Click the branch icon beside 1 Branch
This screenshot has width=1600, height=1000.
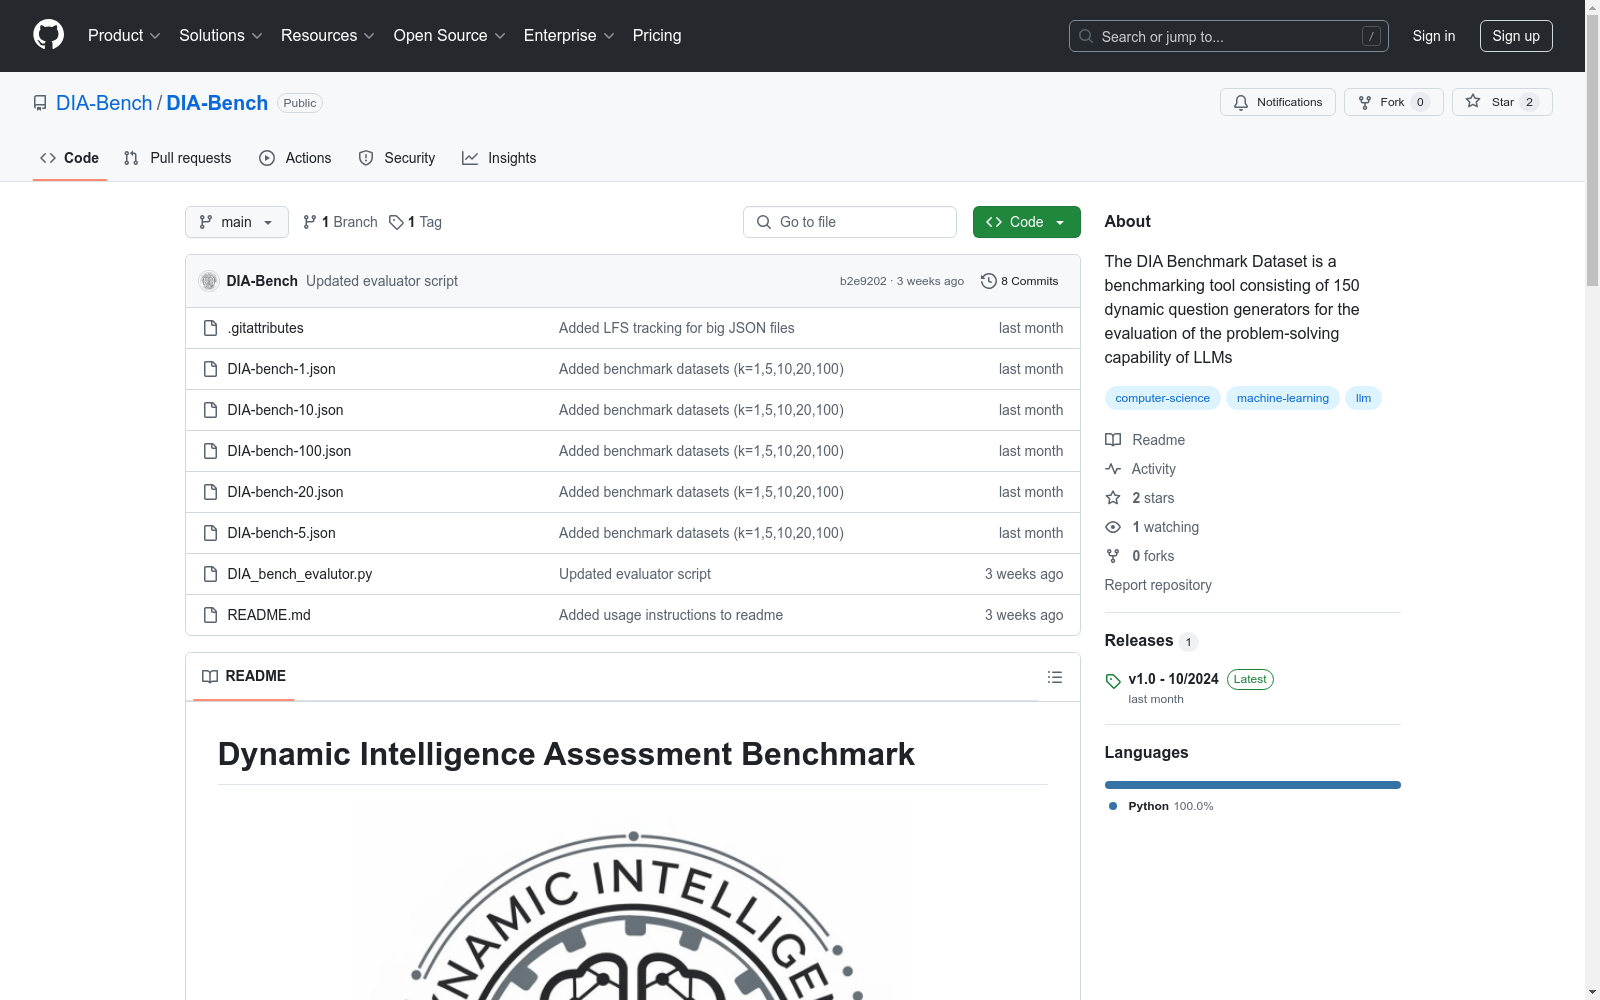pos(310,222)
